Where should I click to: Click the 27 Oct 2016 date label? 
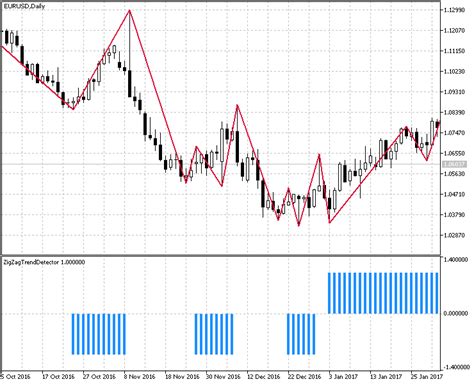tap(99, 377)
